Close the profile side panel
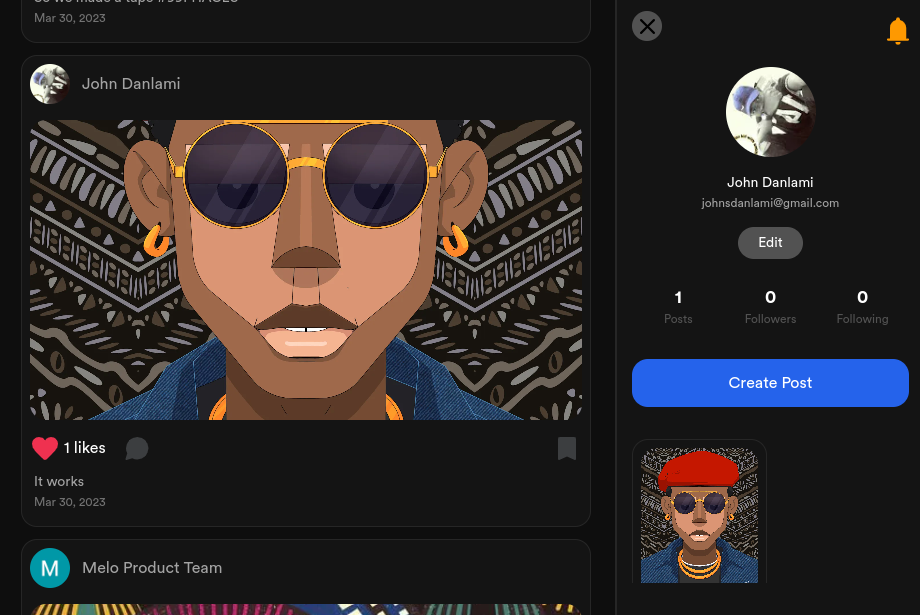The height and width of the screenshot is (615, 920). coord(647,26)
